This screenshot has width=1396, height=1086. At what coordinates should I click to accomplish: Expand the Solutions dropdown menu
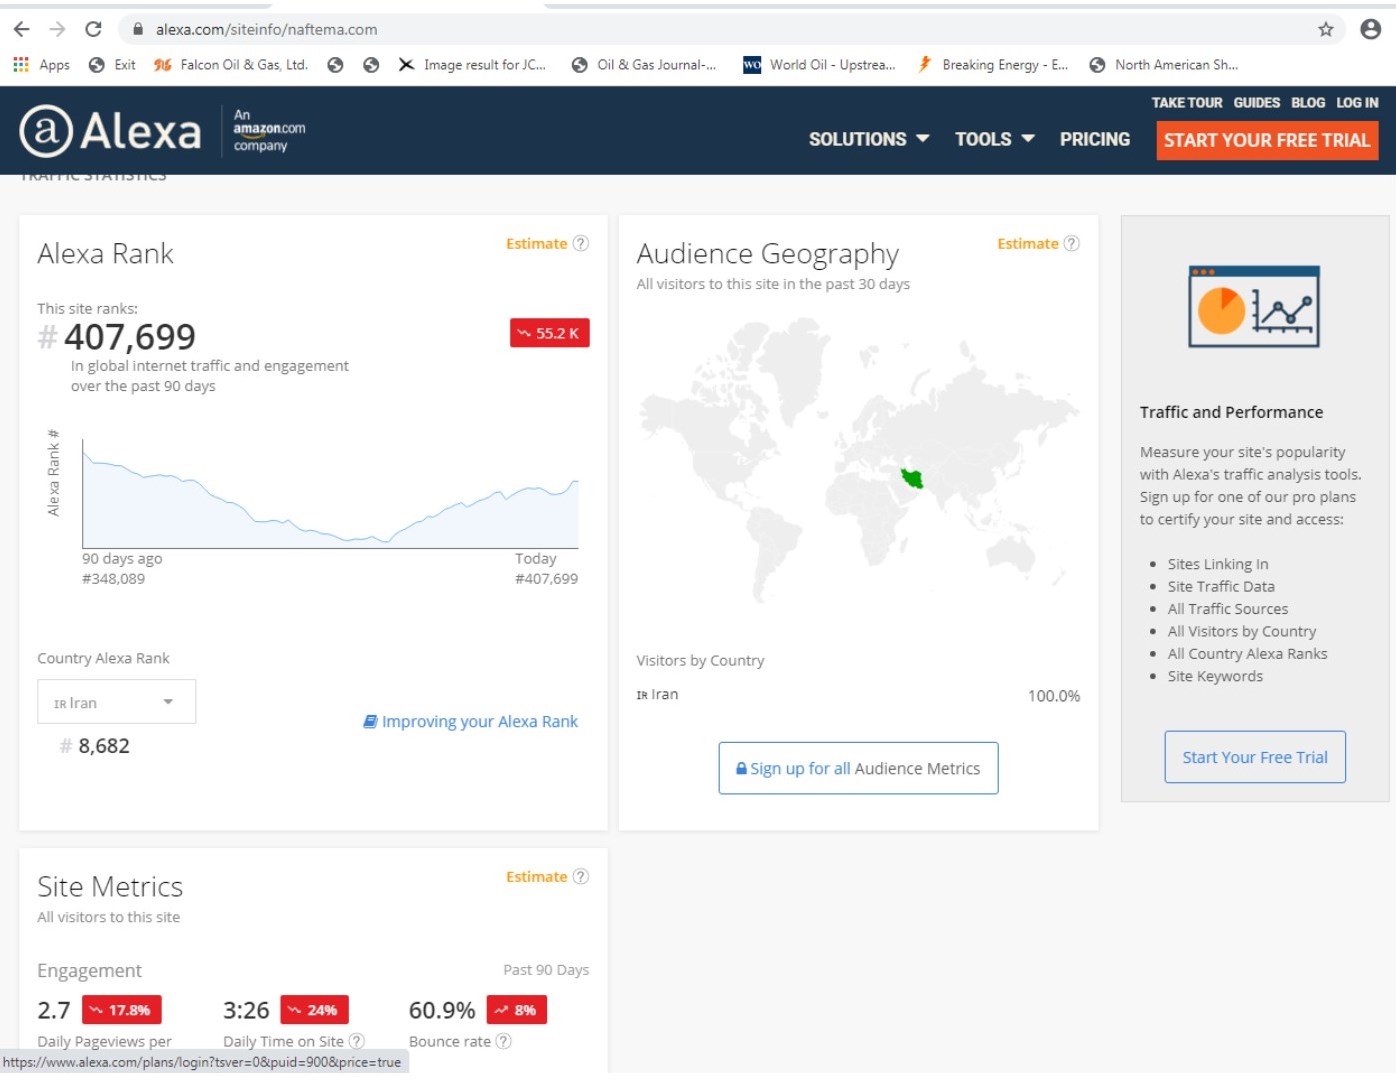click(x=868, y=139)
